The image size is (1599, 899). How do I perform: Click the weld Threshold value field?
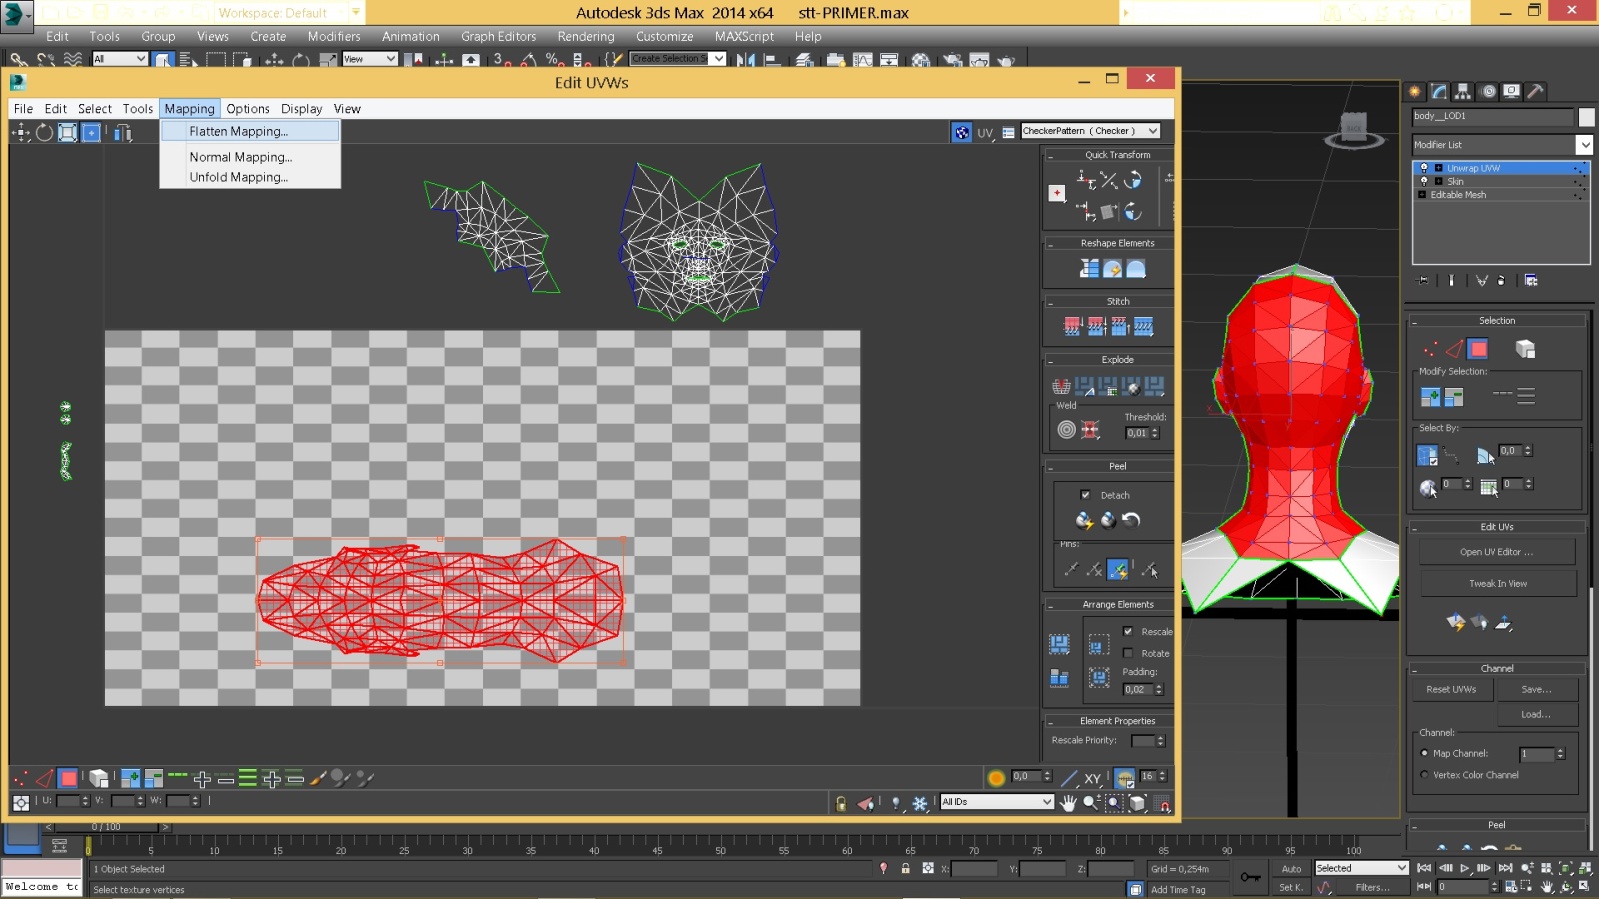(x=1138, y=433)
